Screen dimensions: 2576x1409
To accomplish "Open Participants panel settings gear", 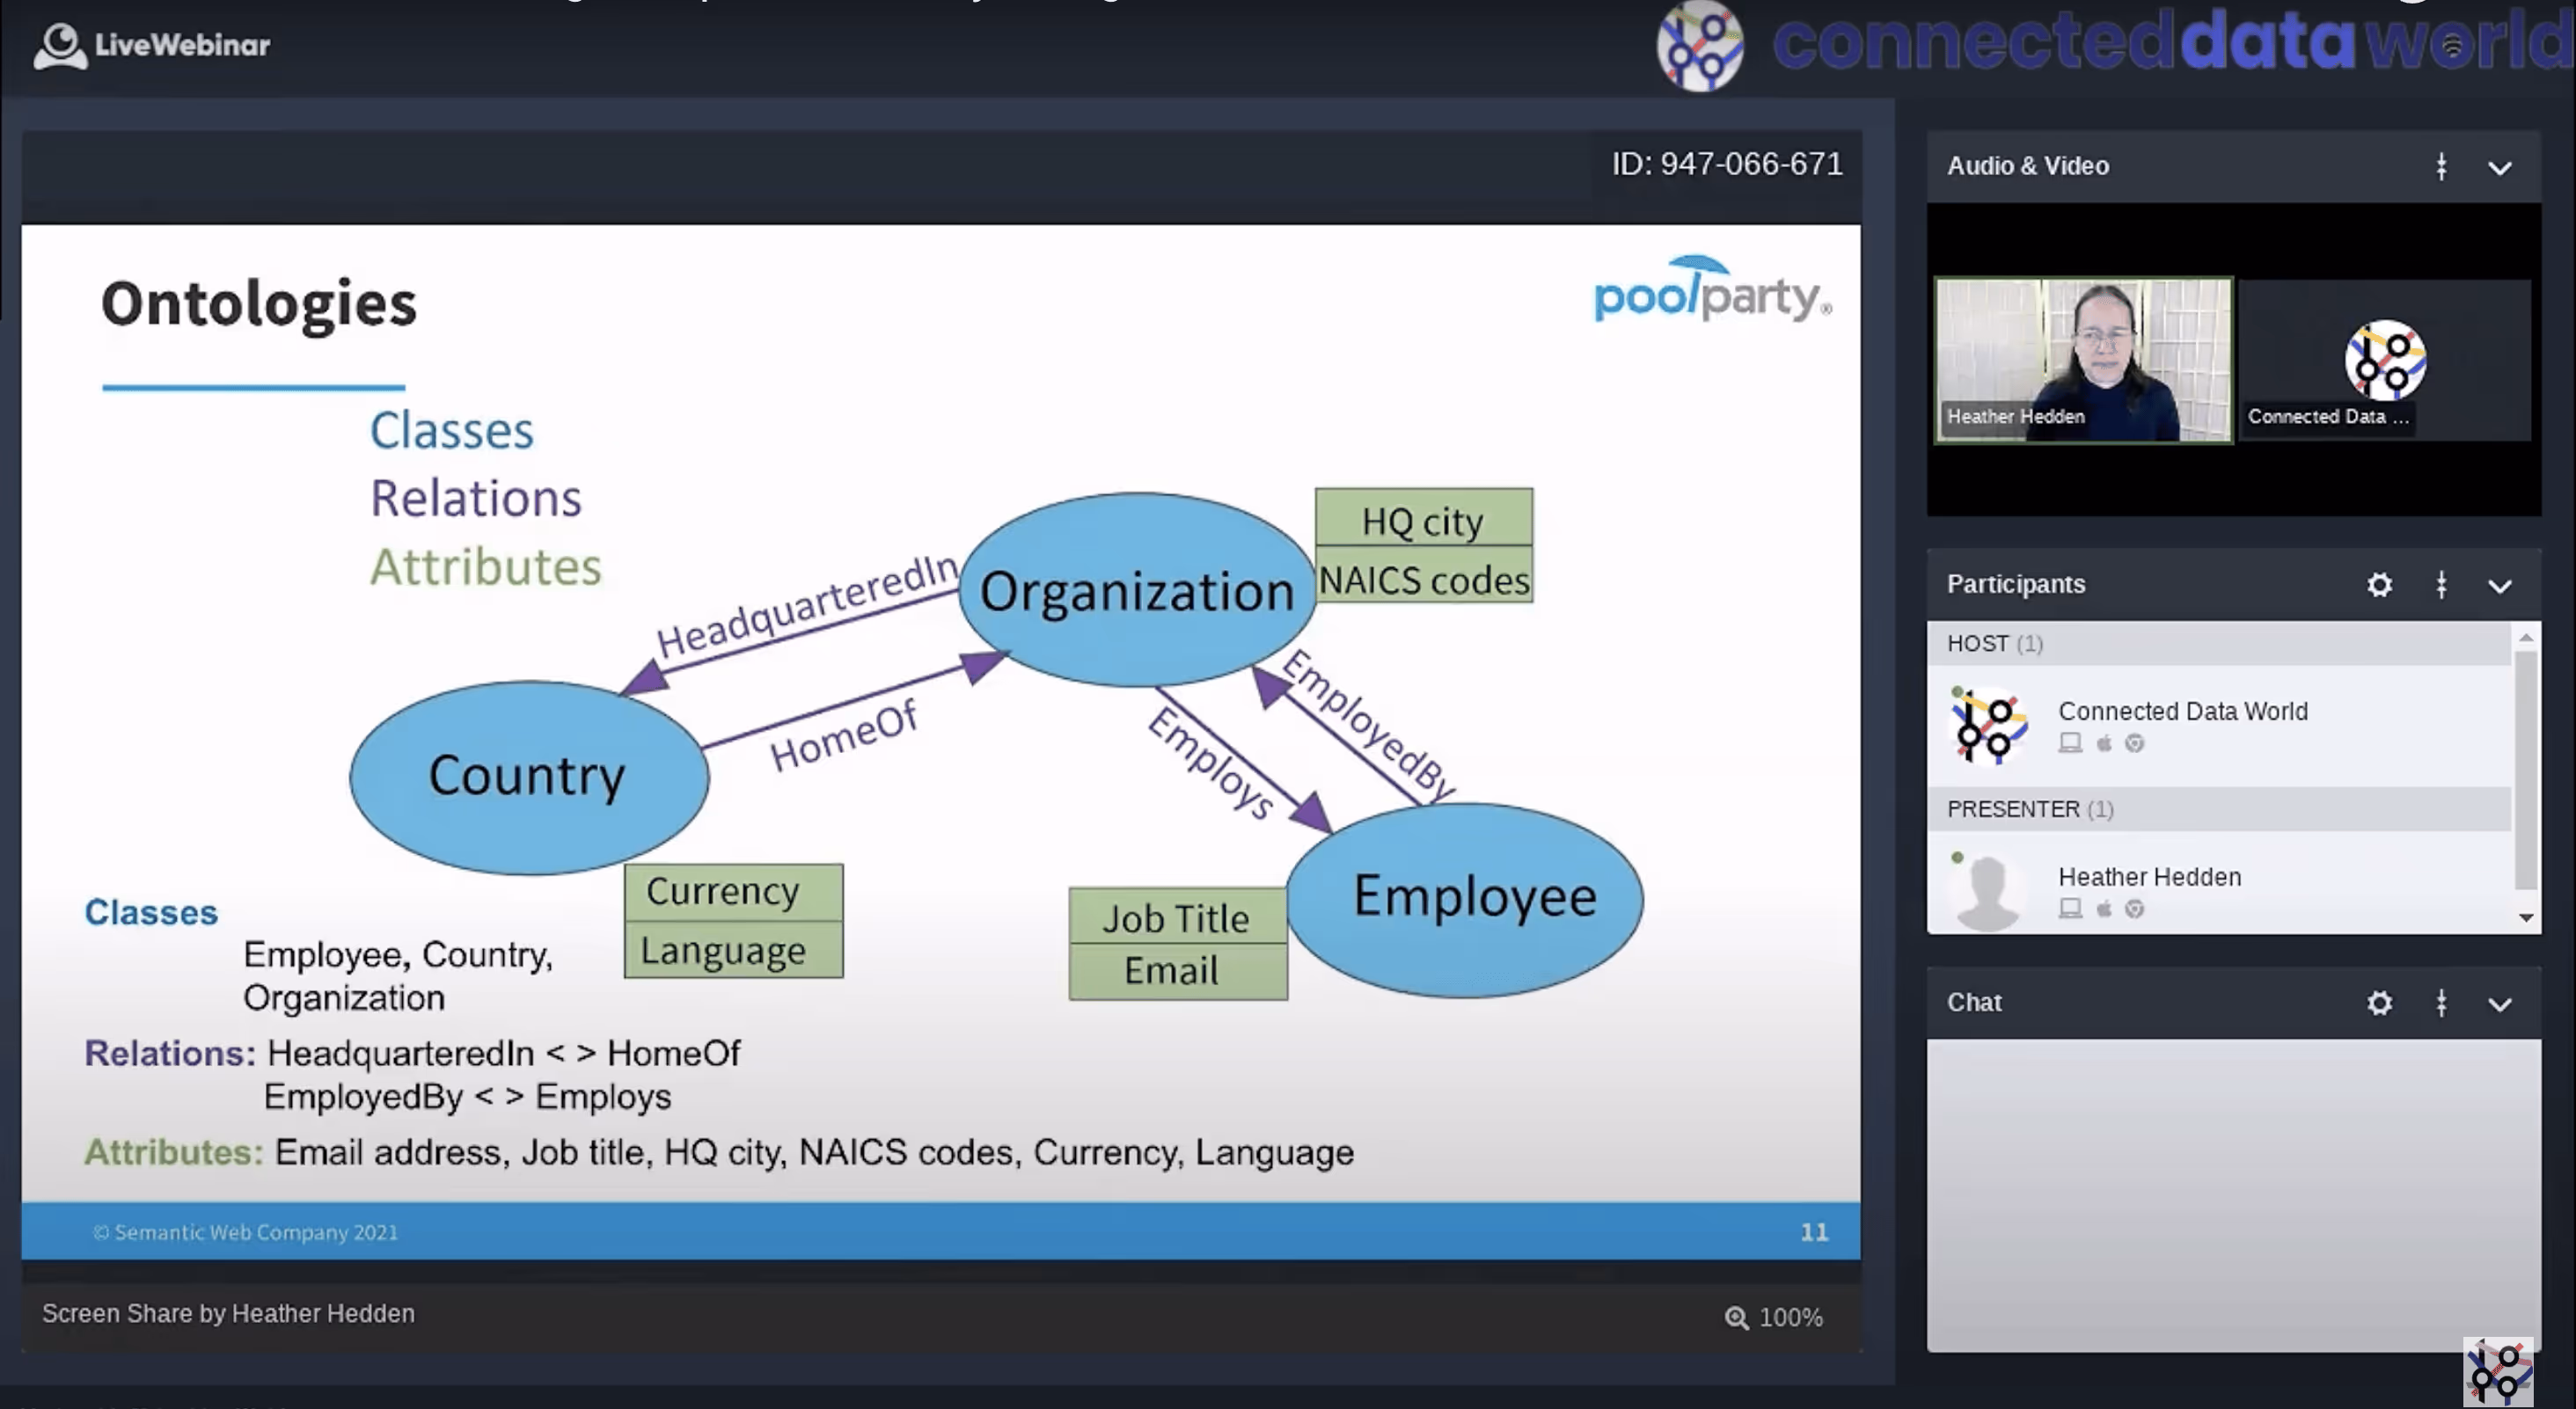I will coord(2379,585).
